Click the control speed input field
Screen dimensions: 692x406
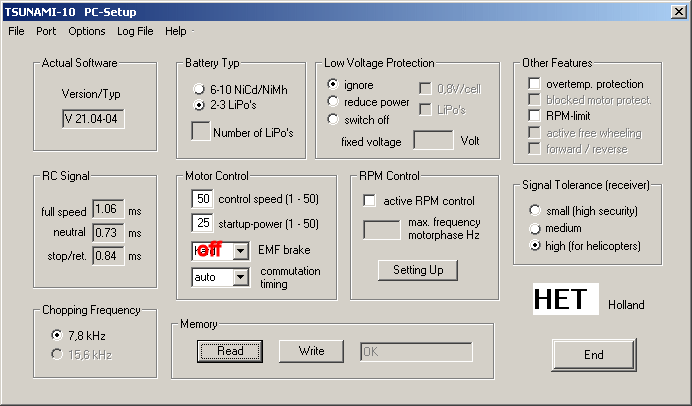(x=203, y=199)
